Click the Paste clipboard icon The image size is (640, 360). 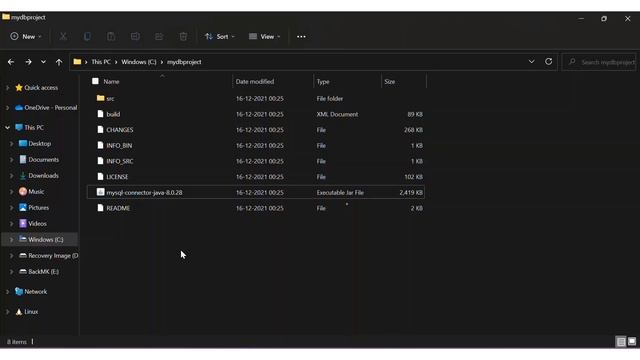coord(111,37)
